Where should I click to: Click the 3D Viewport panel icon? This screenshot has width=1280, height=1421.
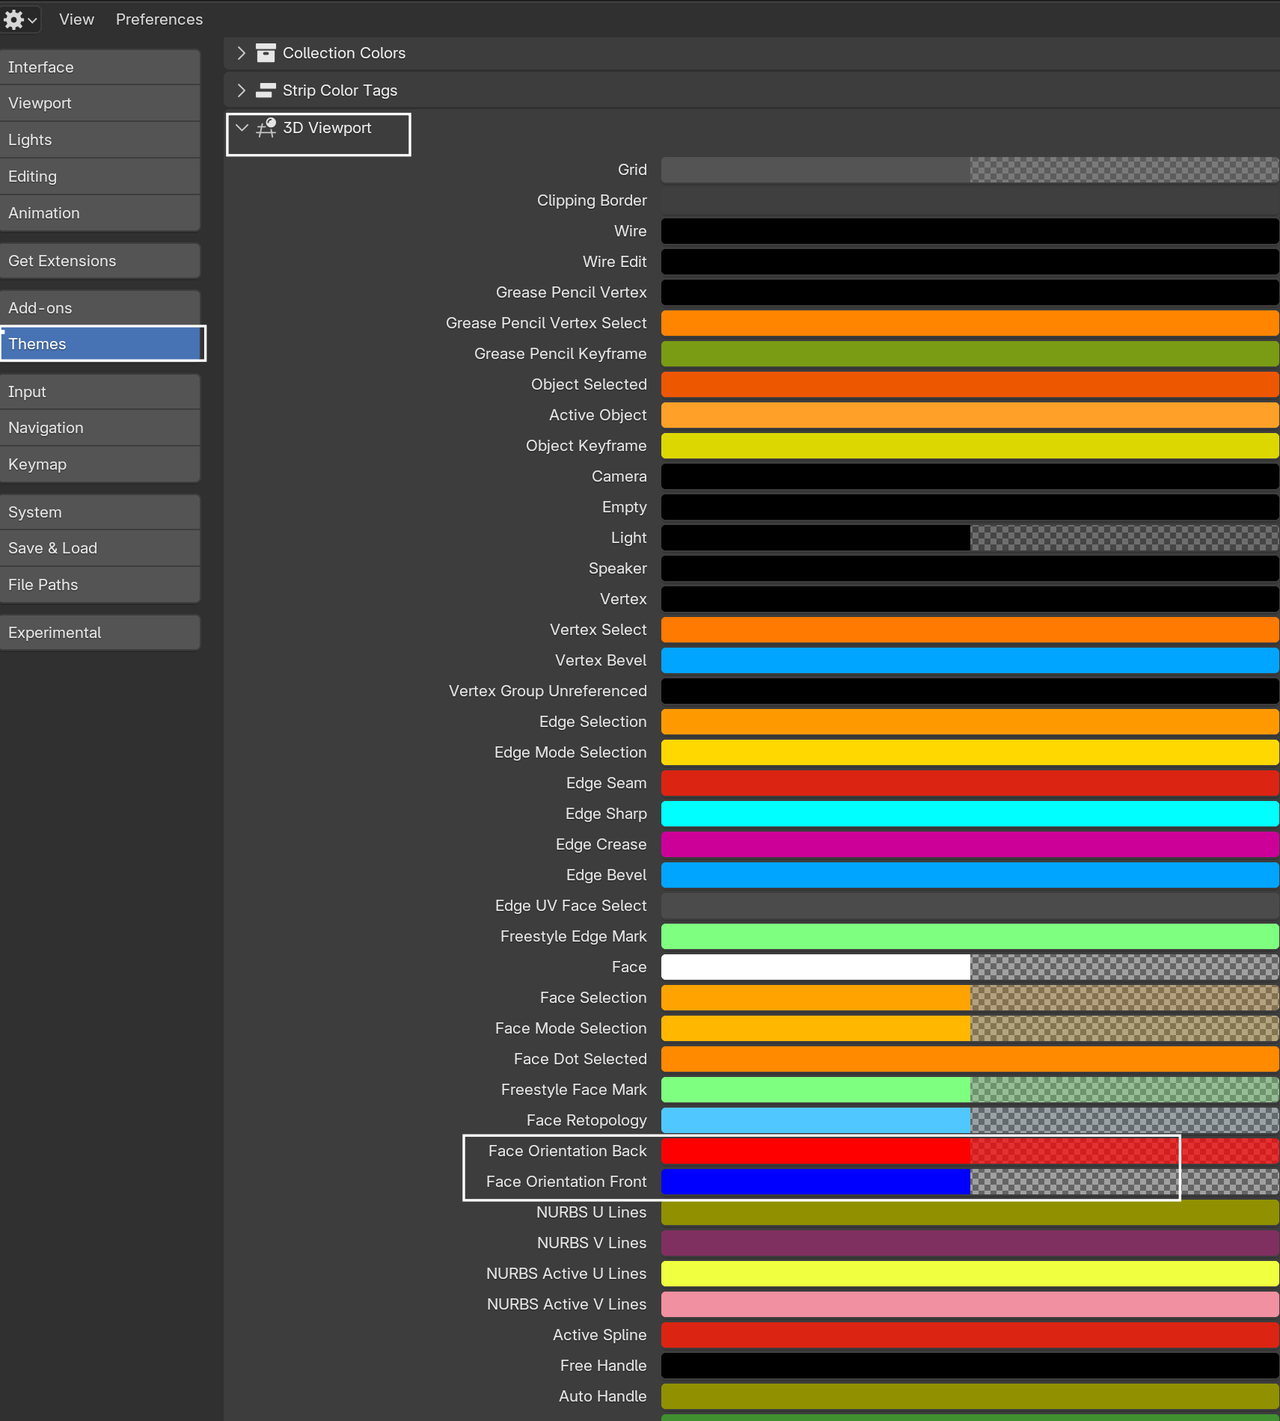266,128
